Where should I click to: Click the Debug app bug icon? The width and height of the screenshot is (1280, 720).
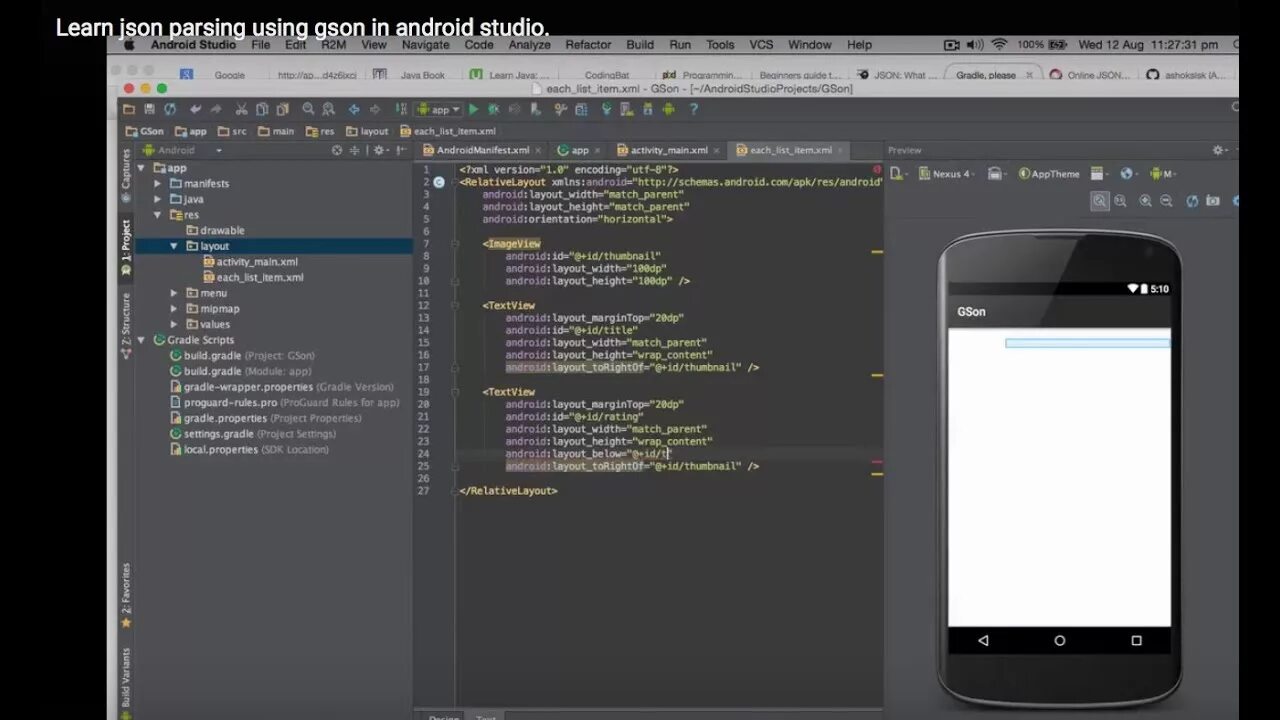493,109
